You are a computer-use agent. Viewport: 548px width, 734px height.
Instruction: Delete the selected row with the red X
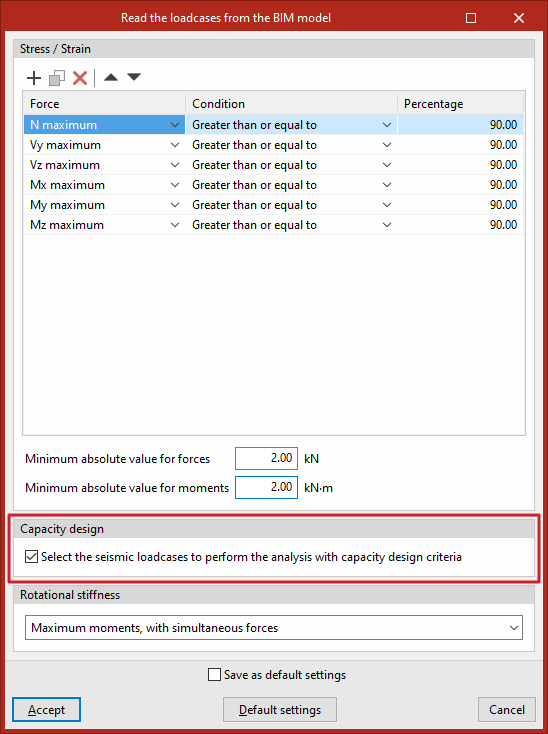(80, 78)
